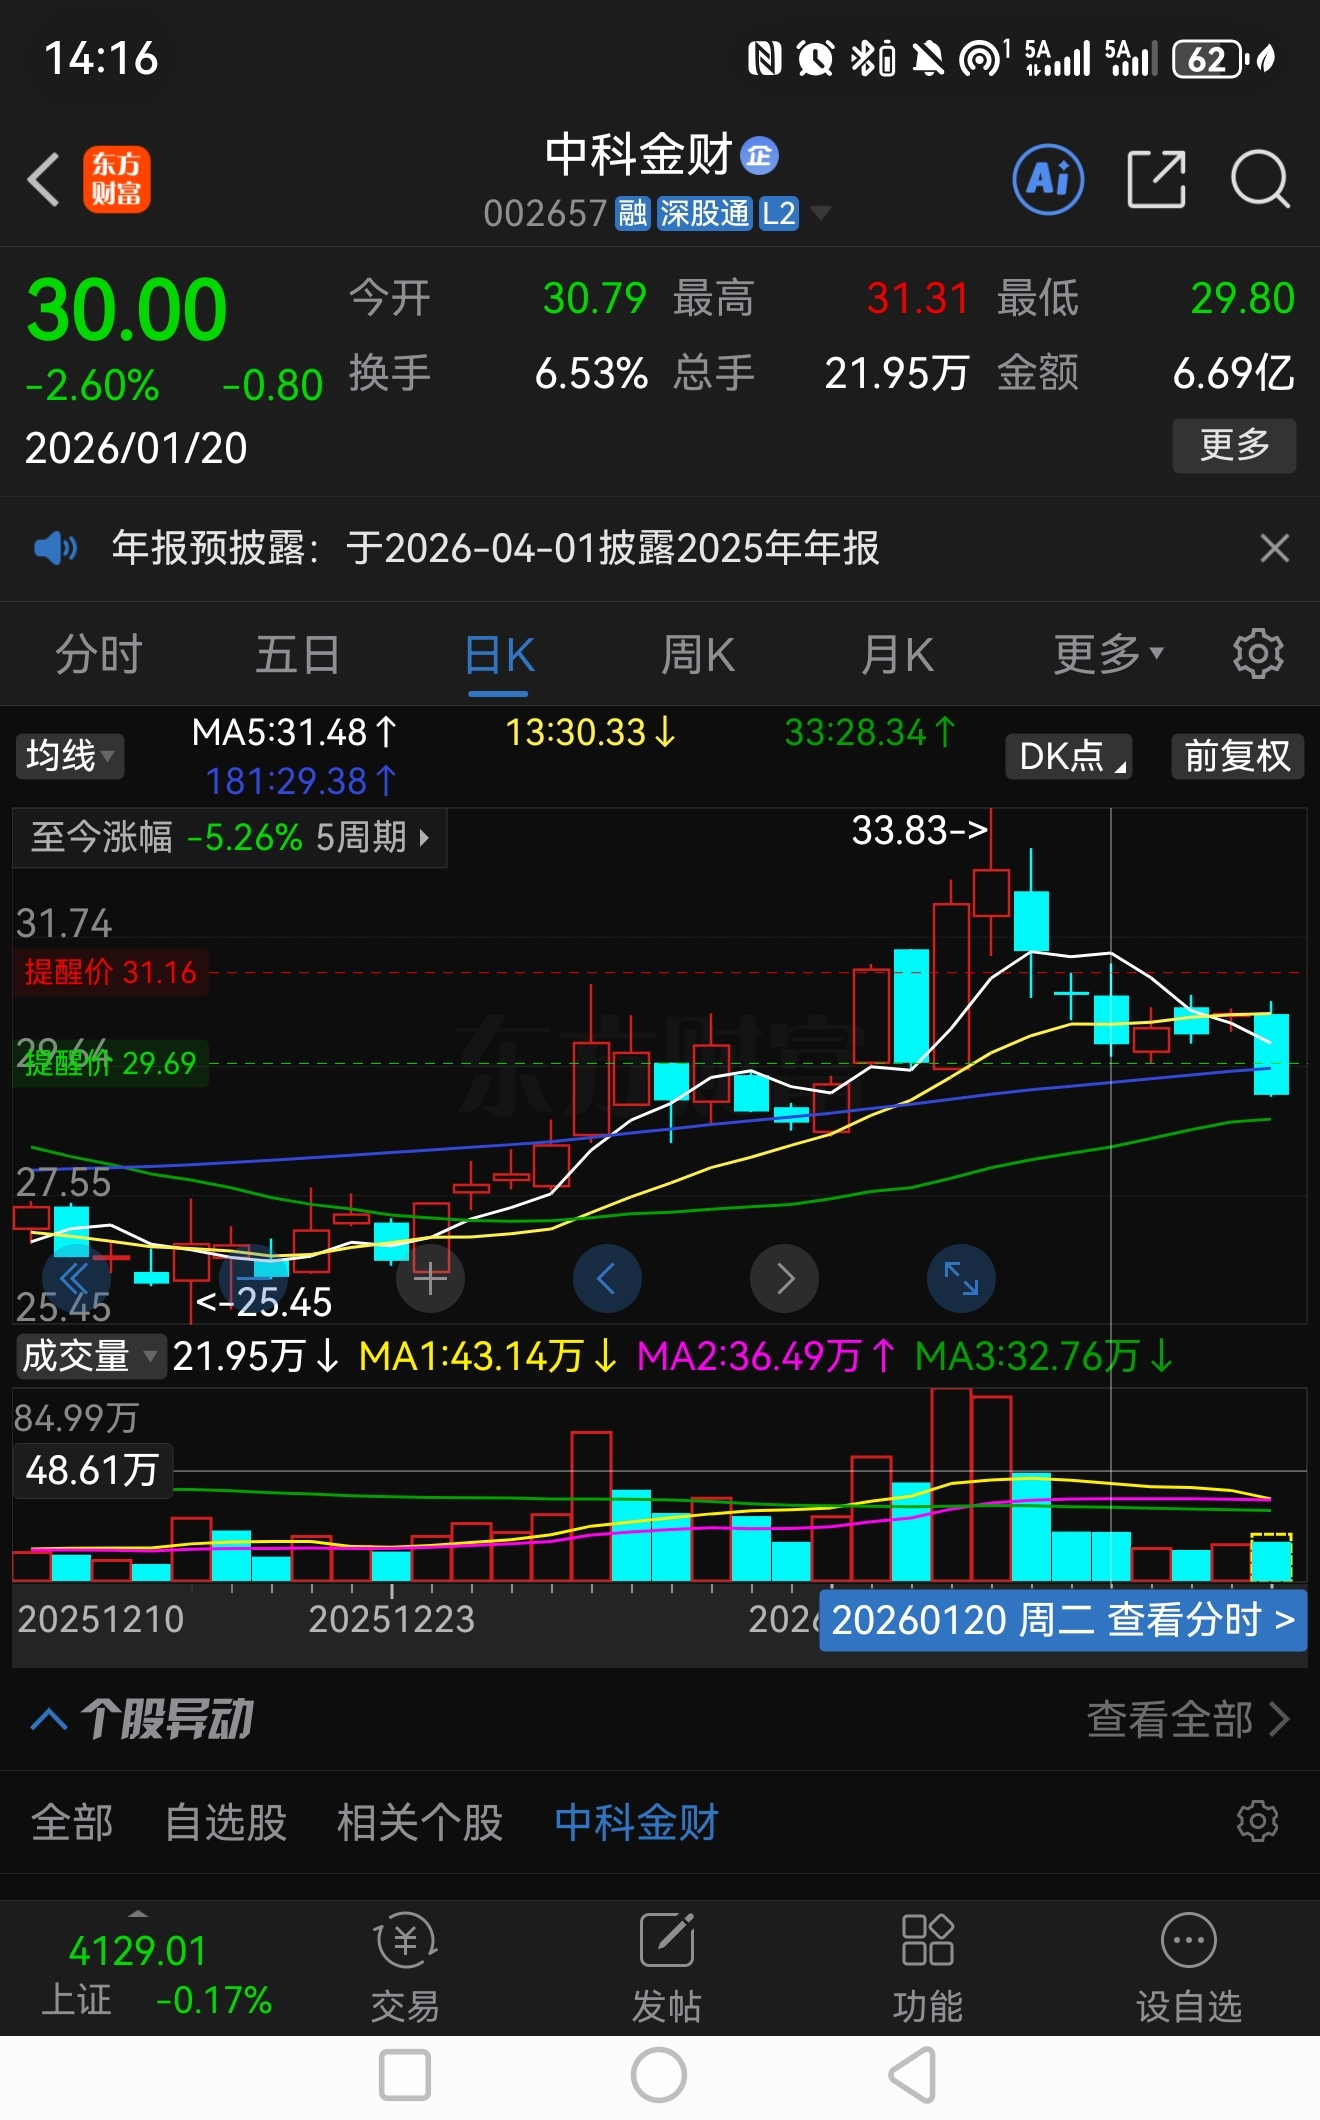Collapse the 个股异动 section
This screenshot has height=2120, width=1320.
[49, 1720]
